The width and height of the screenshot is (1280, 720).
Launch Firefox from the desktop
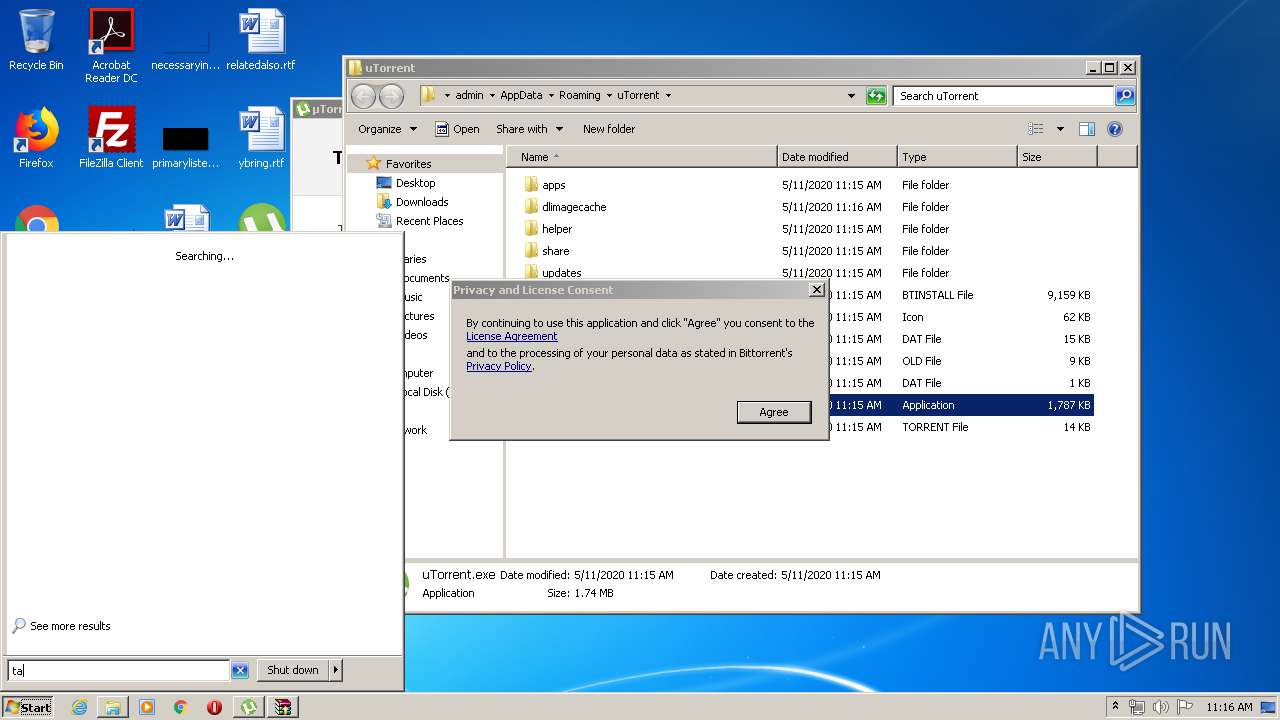click(x=36, y=138)
